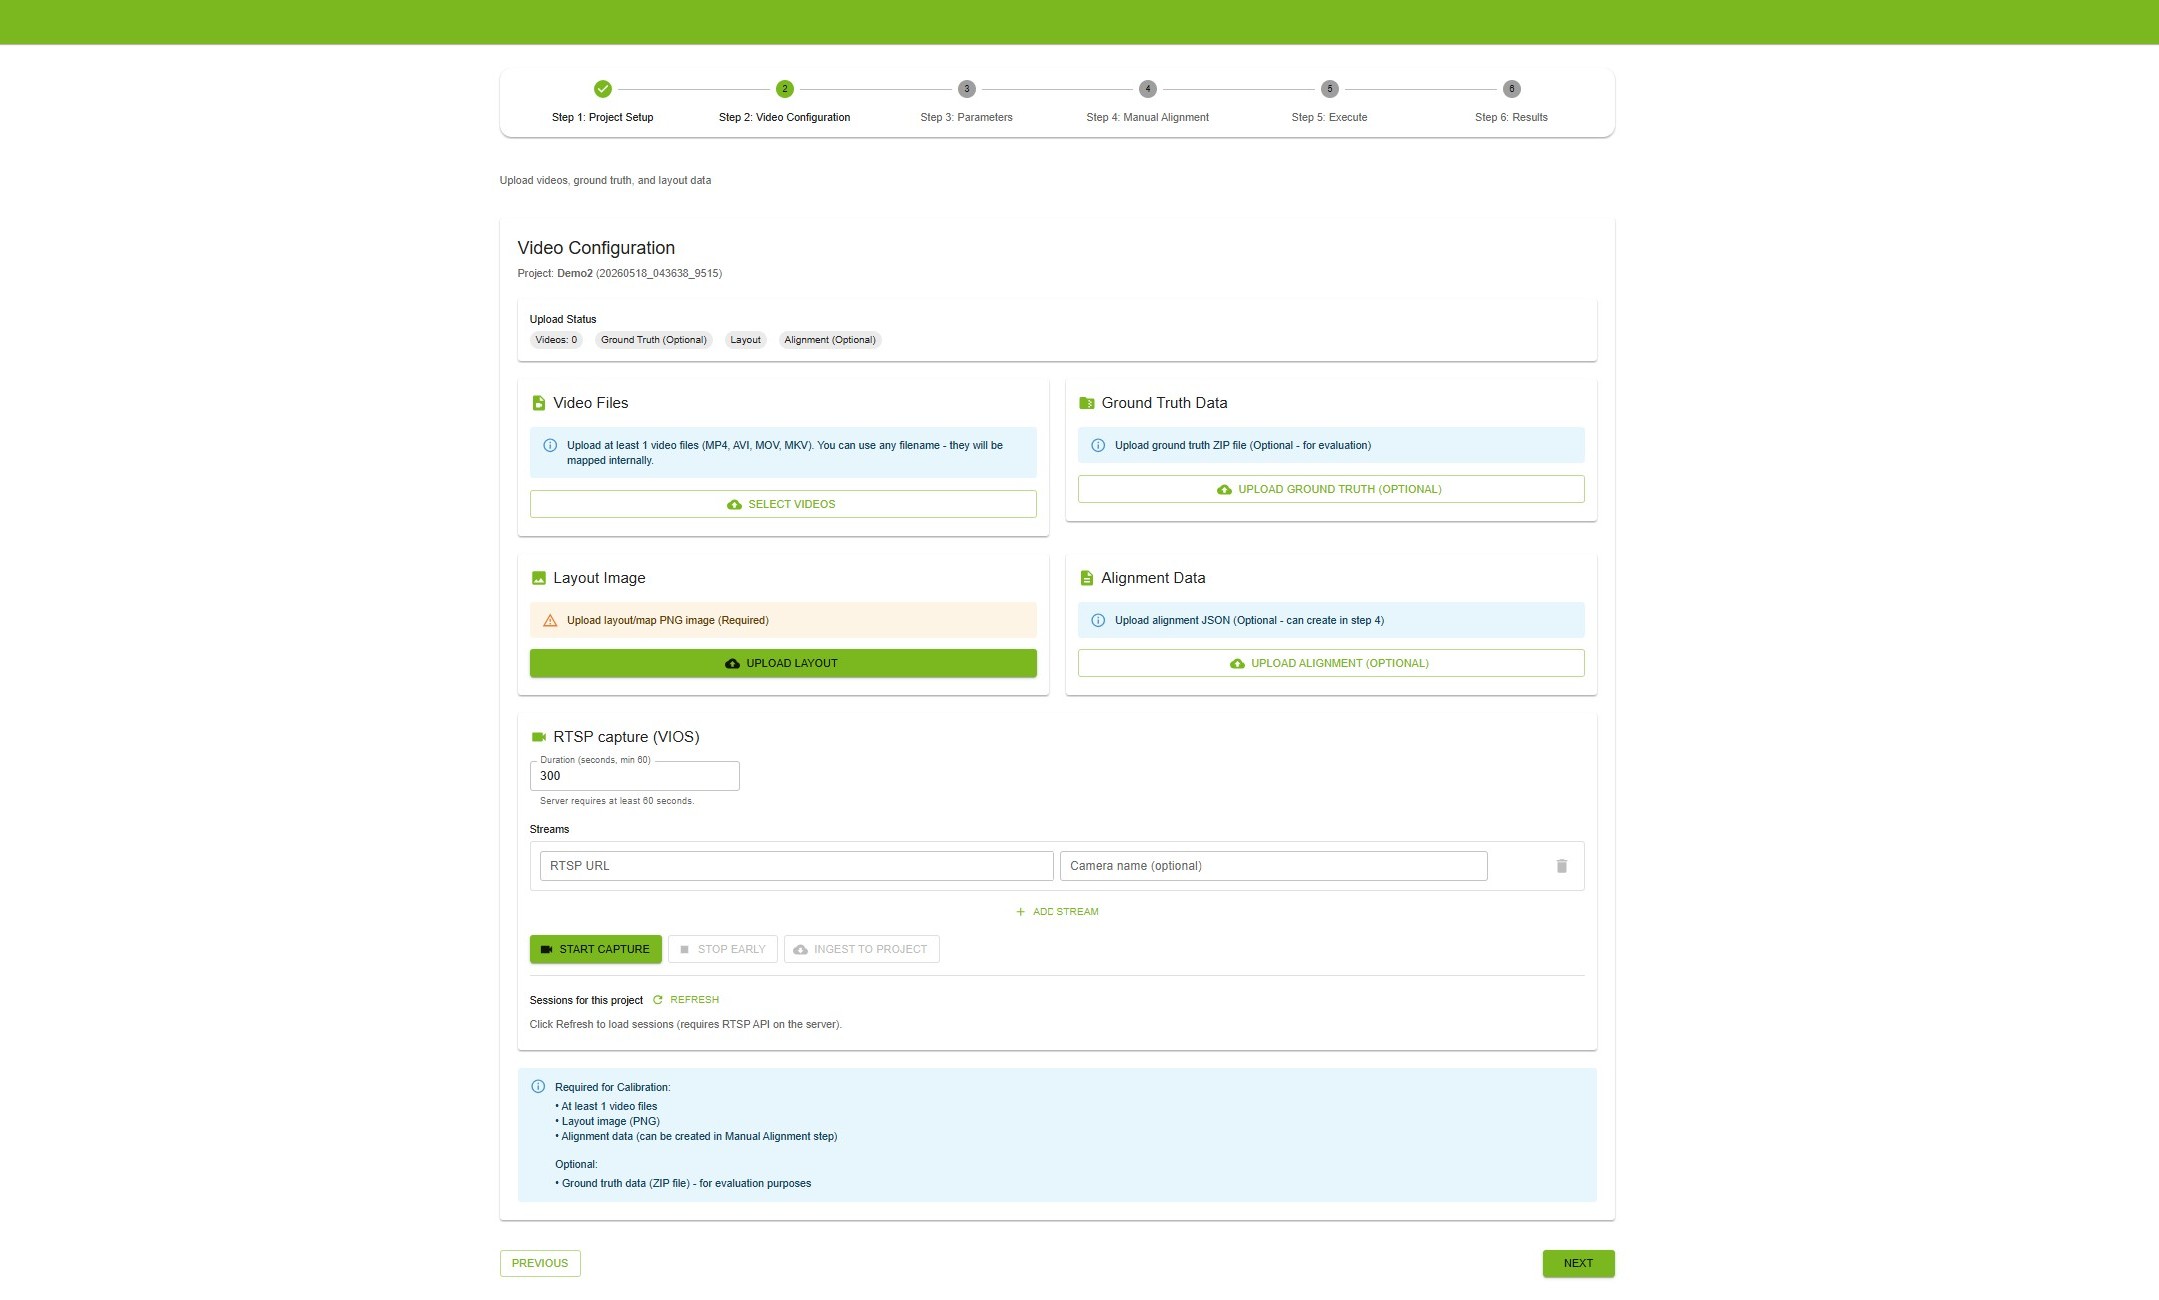The image size is (2159, 1300).
Task: Go to Step 3: Parameters label
Action: [x=966, y=117]
